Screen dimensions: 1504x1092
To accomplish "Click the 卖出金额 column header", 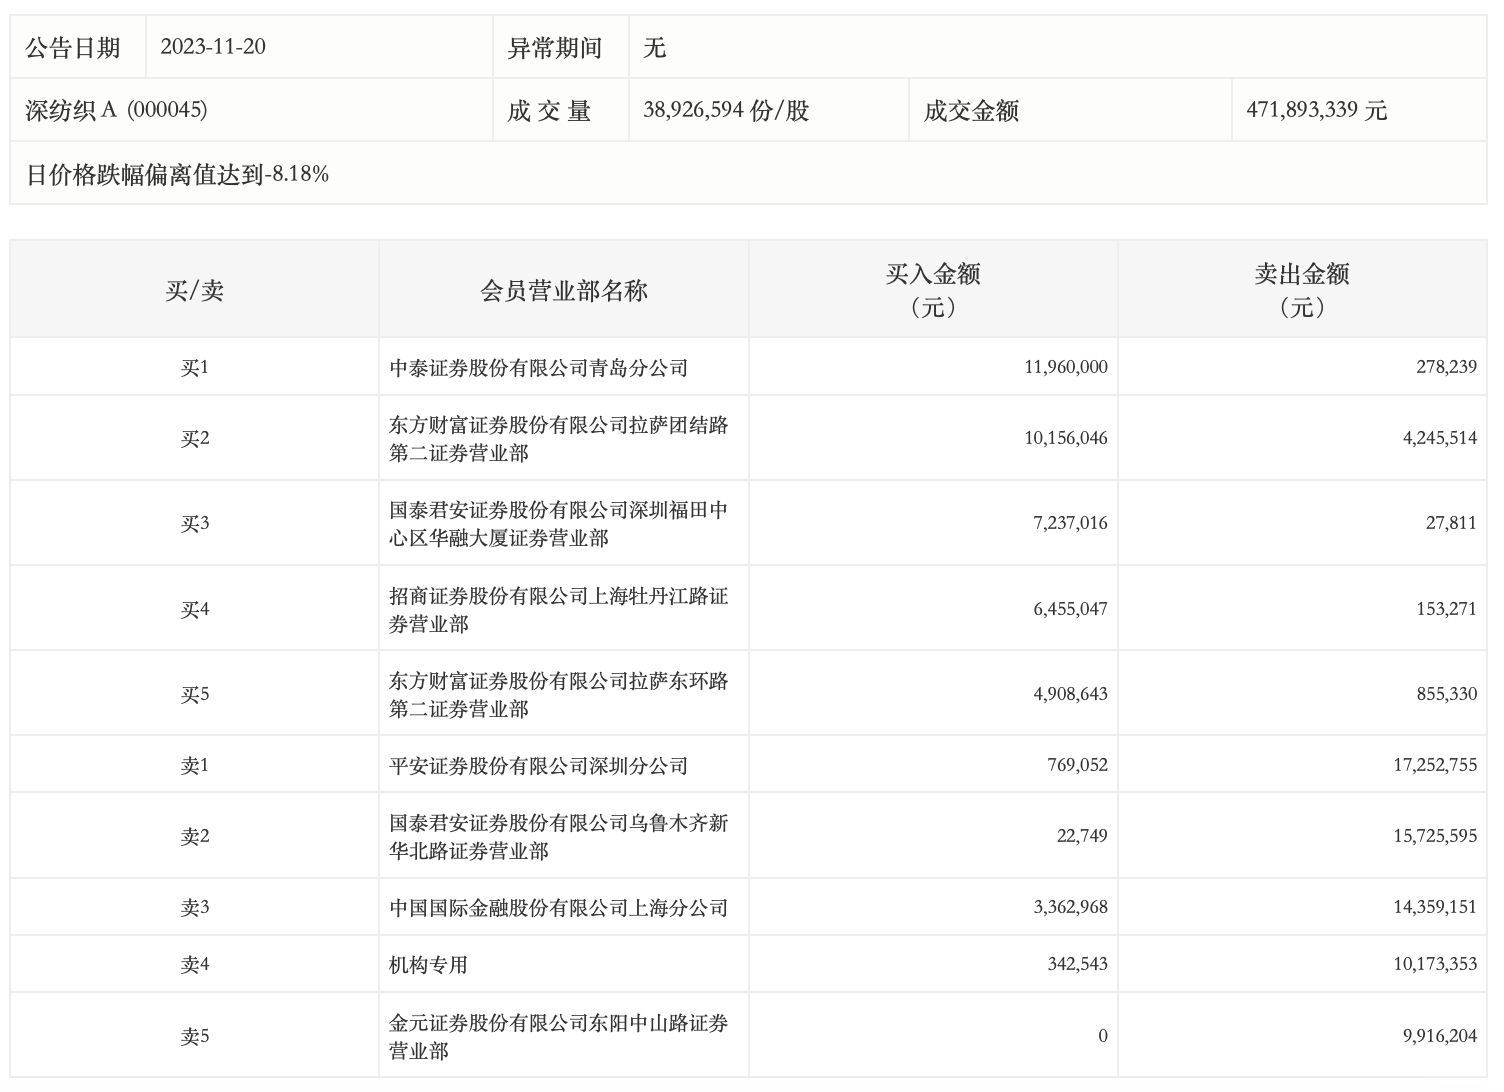I will [x=1301, y=289].
